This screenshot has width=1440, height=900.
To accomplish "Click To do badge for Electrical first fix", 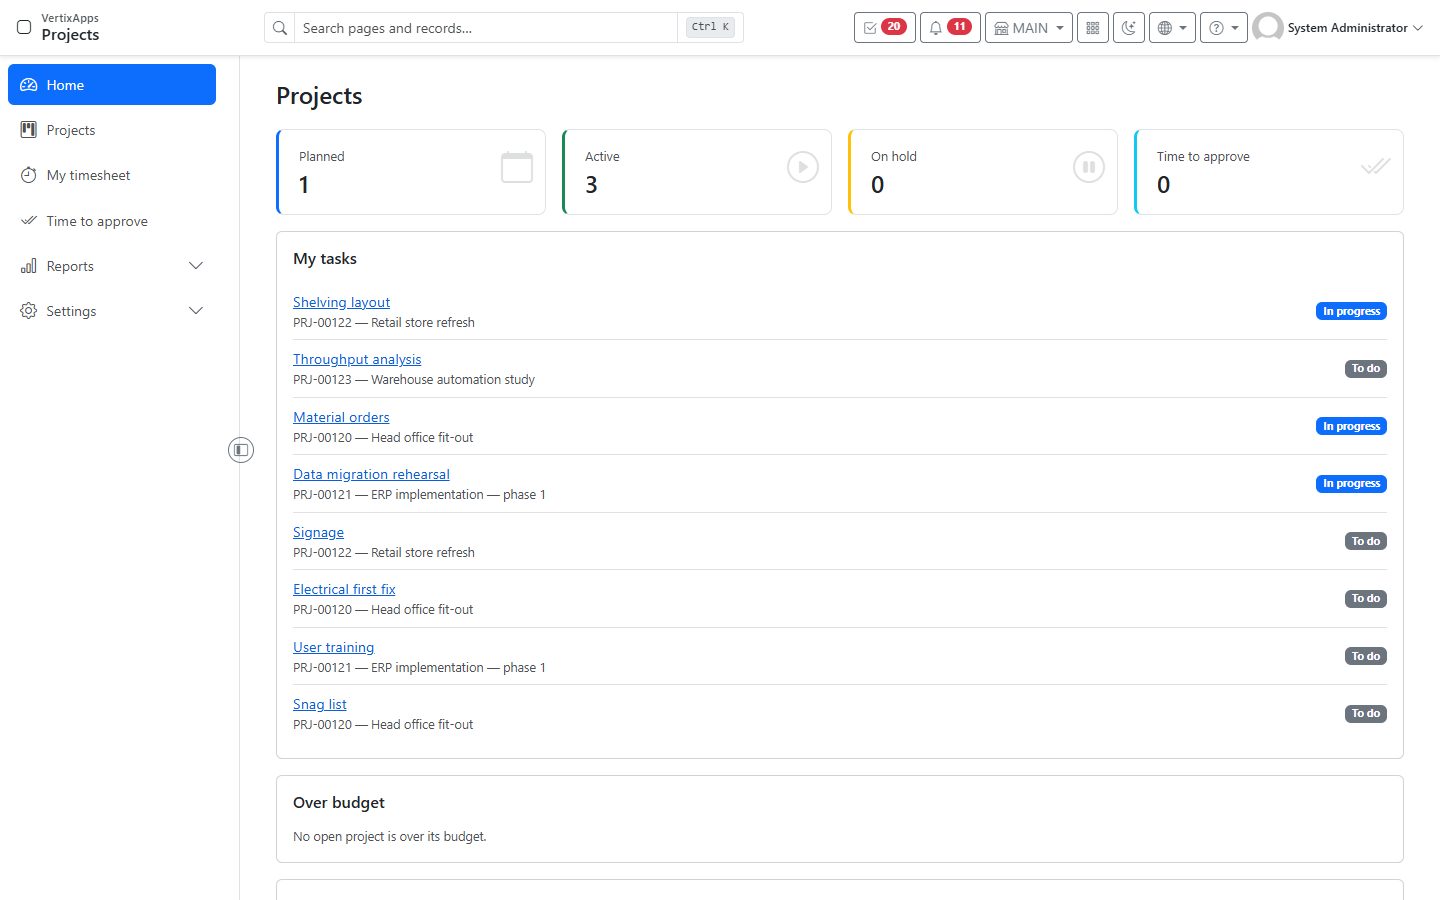I will (1365, 599).
